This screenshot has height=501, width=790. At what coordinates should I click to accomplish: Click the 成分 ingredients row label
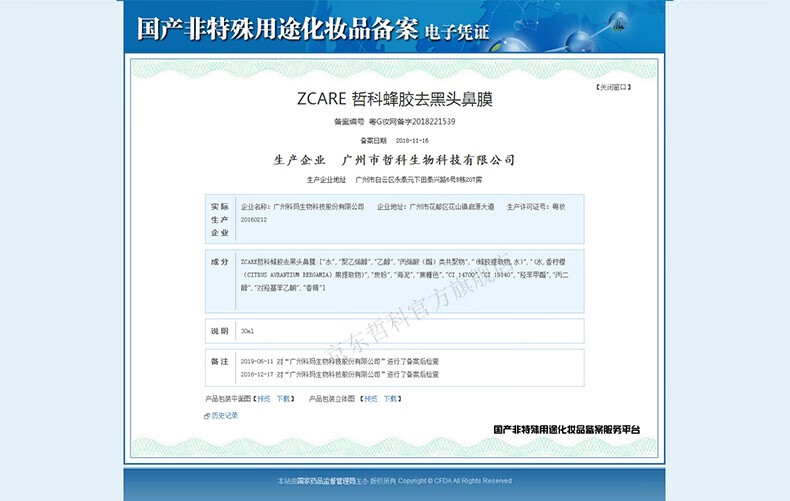tap(220, 262)
